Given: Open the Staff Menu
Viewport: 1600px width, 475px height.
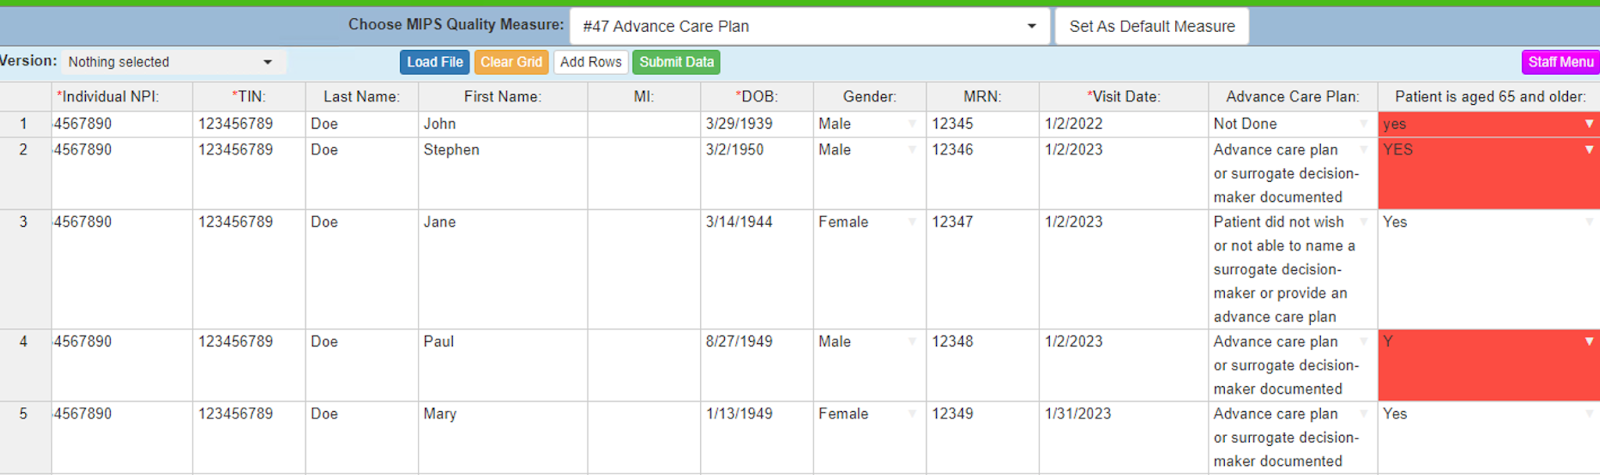Looking at the screenshot, I should pos(1560,62).
